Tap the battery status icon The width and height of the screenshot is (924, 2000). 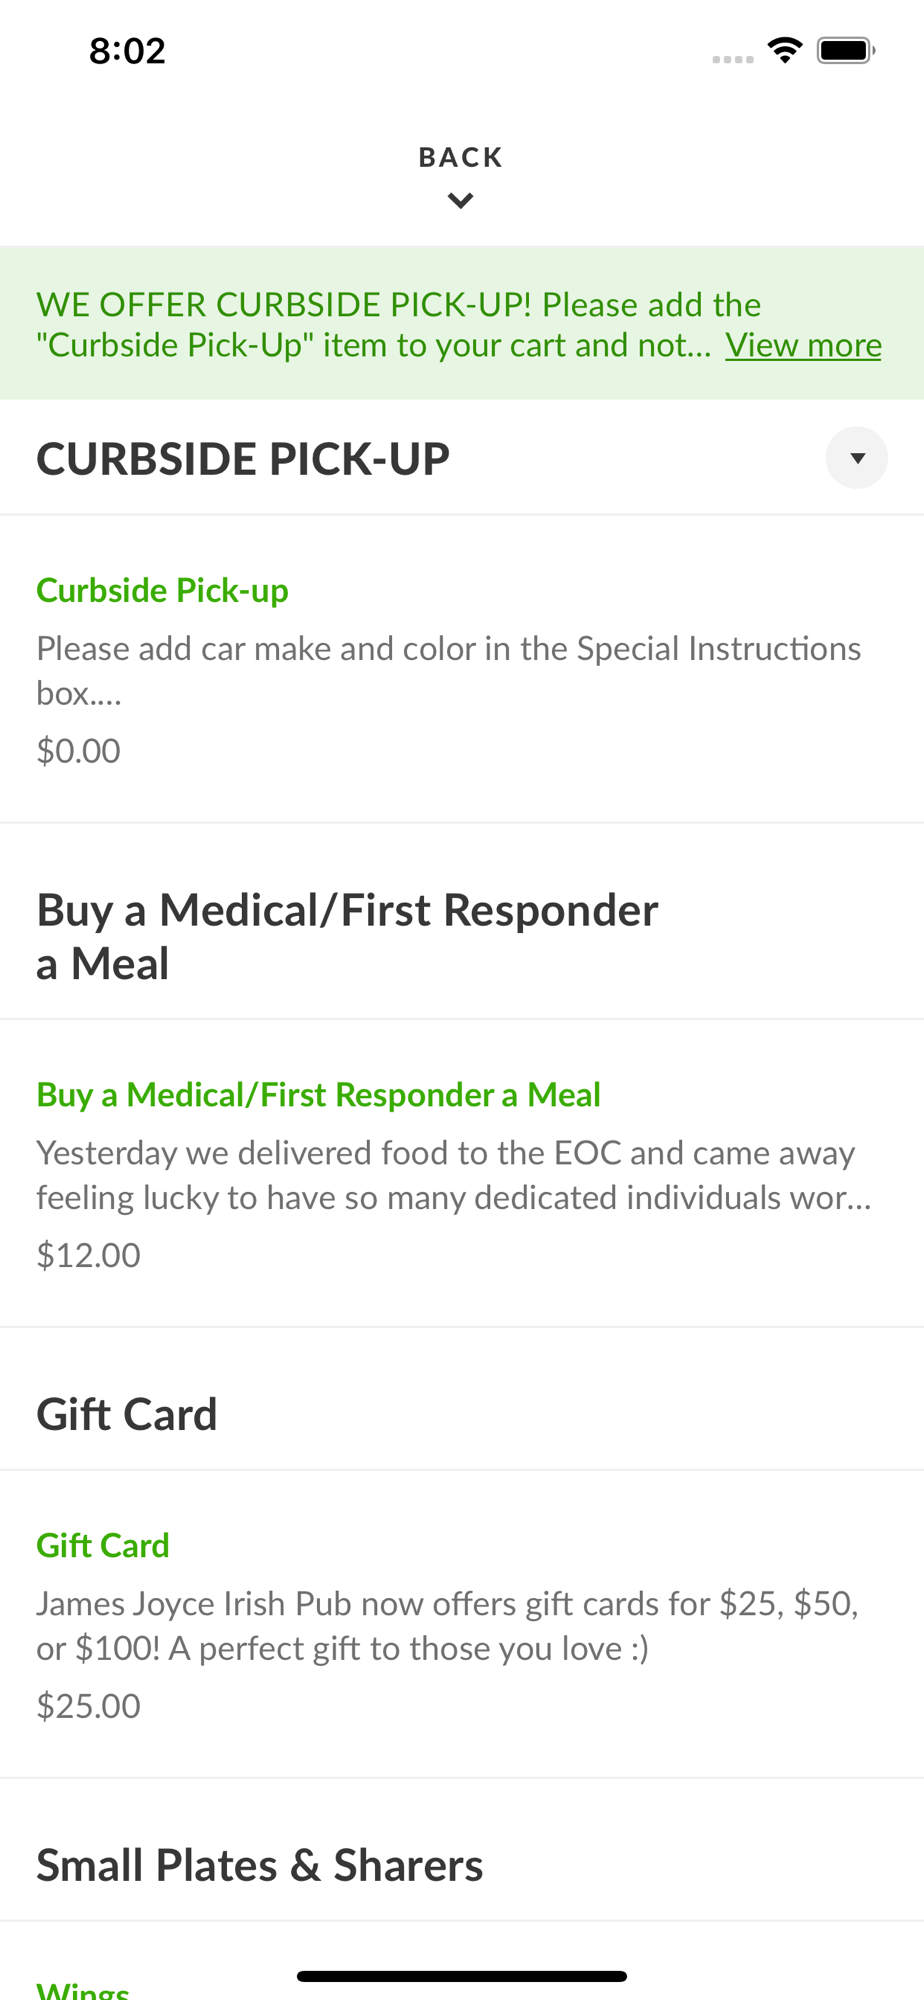coord(846,50)
